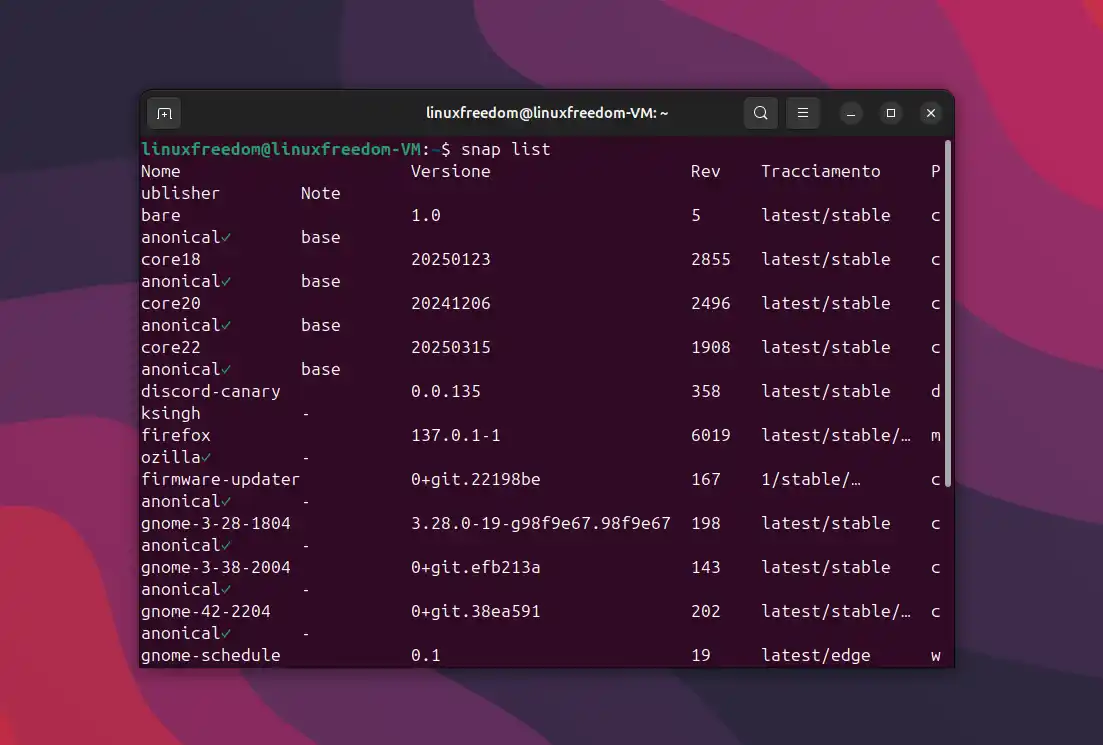Open a new terminal tab

(164, 113)
